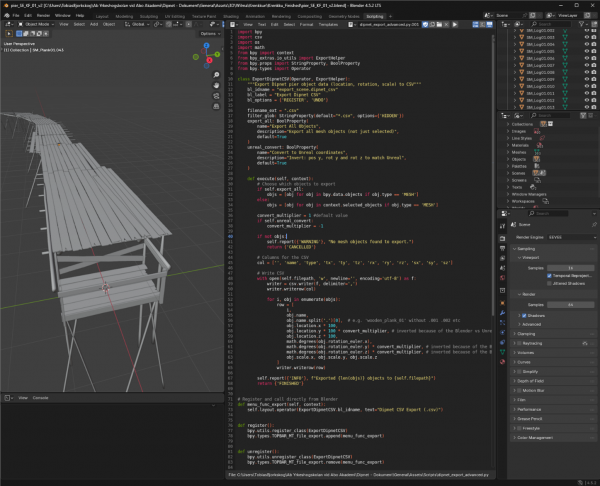This screenshot has width=600, height=486.
Task: Toggle eye visibility for SM_Log01.010
Action: coord(587,86)
